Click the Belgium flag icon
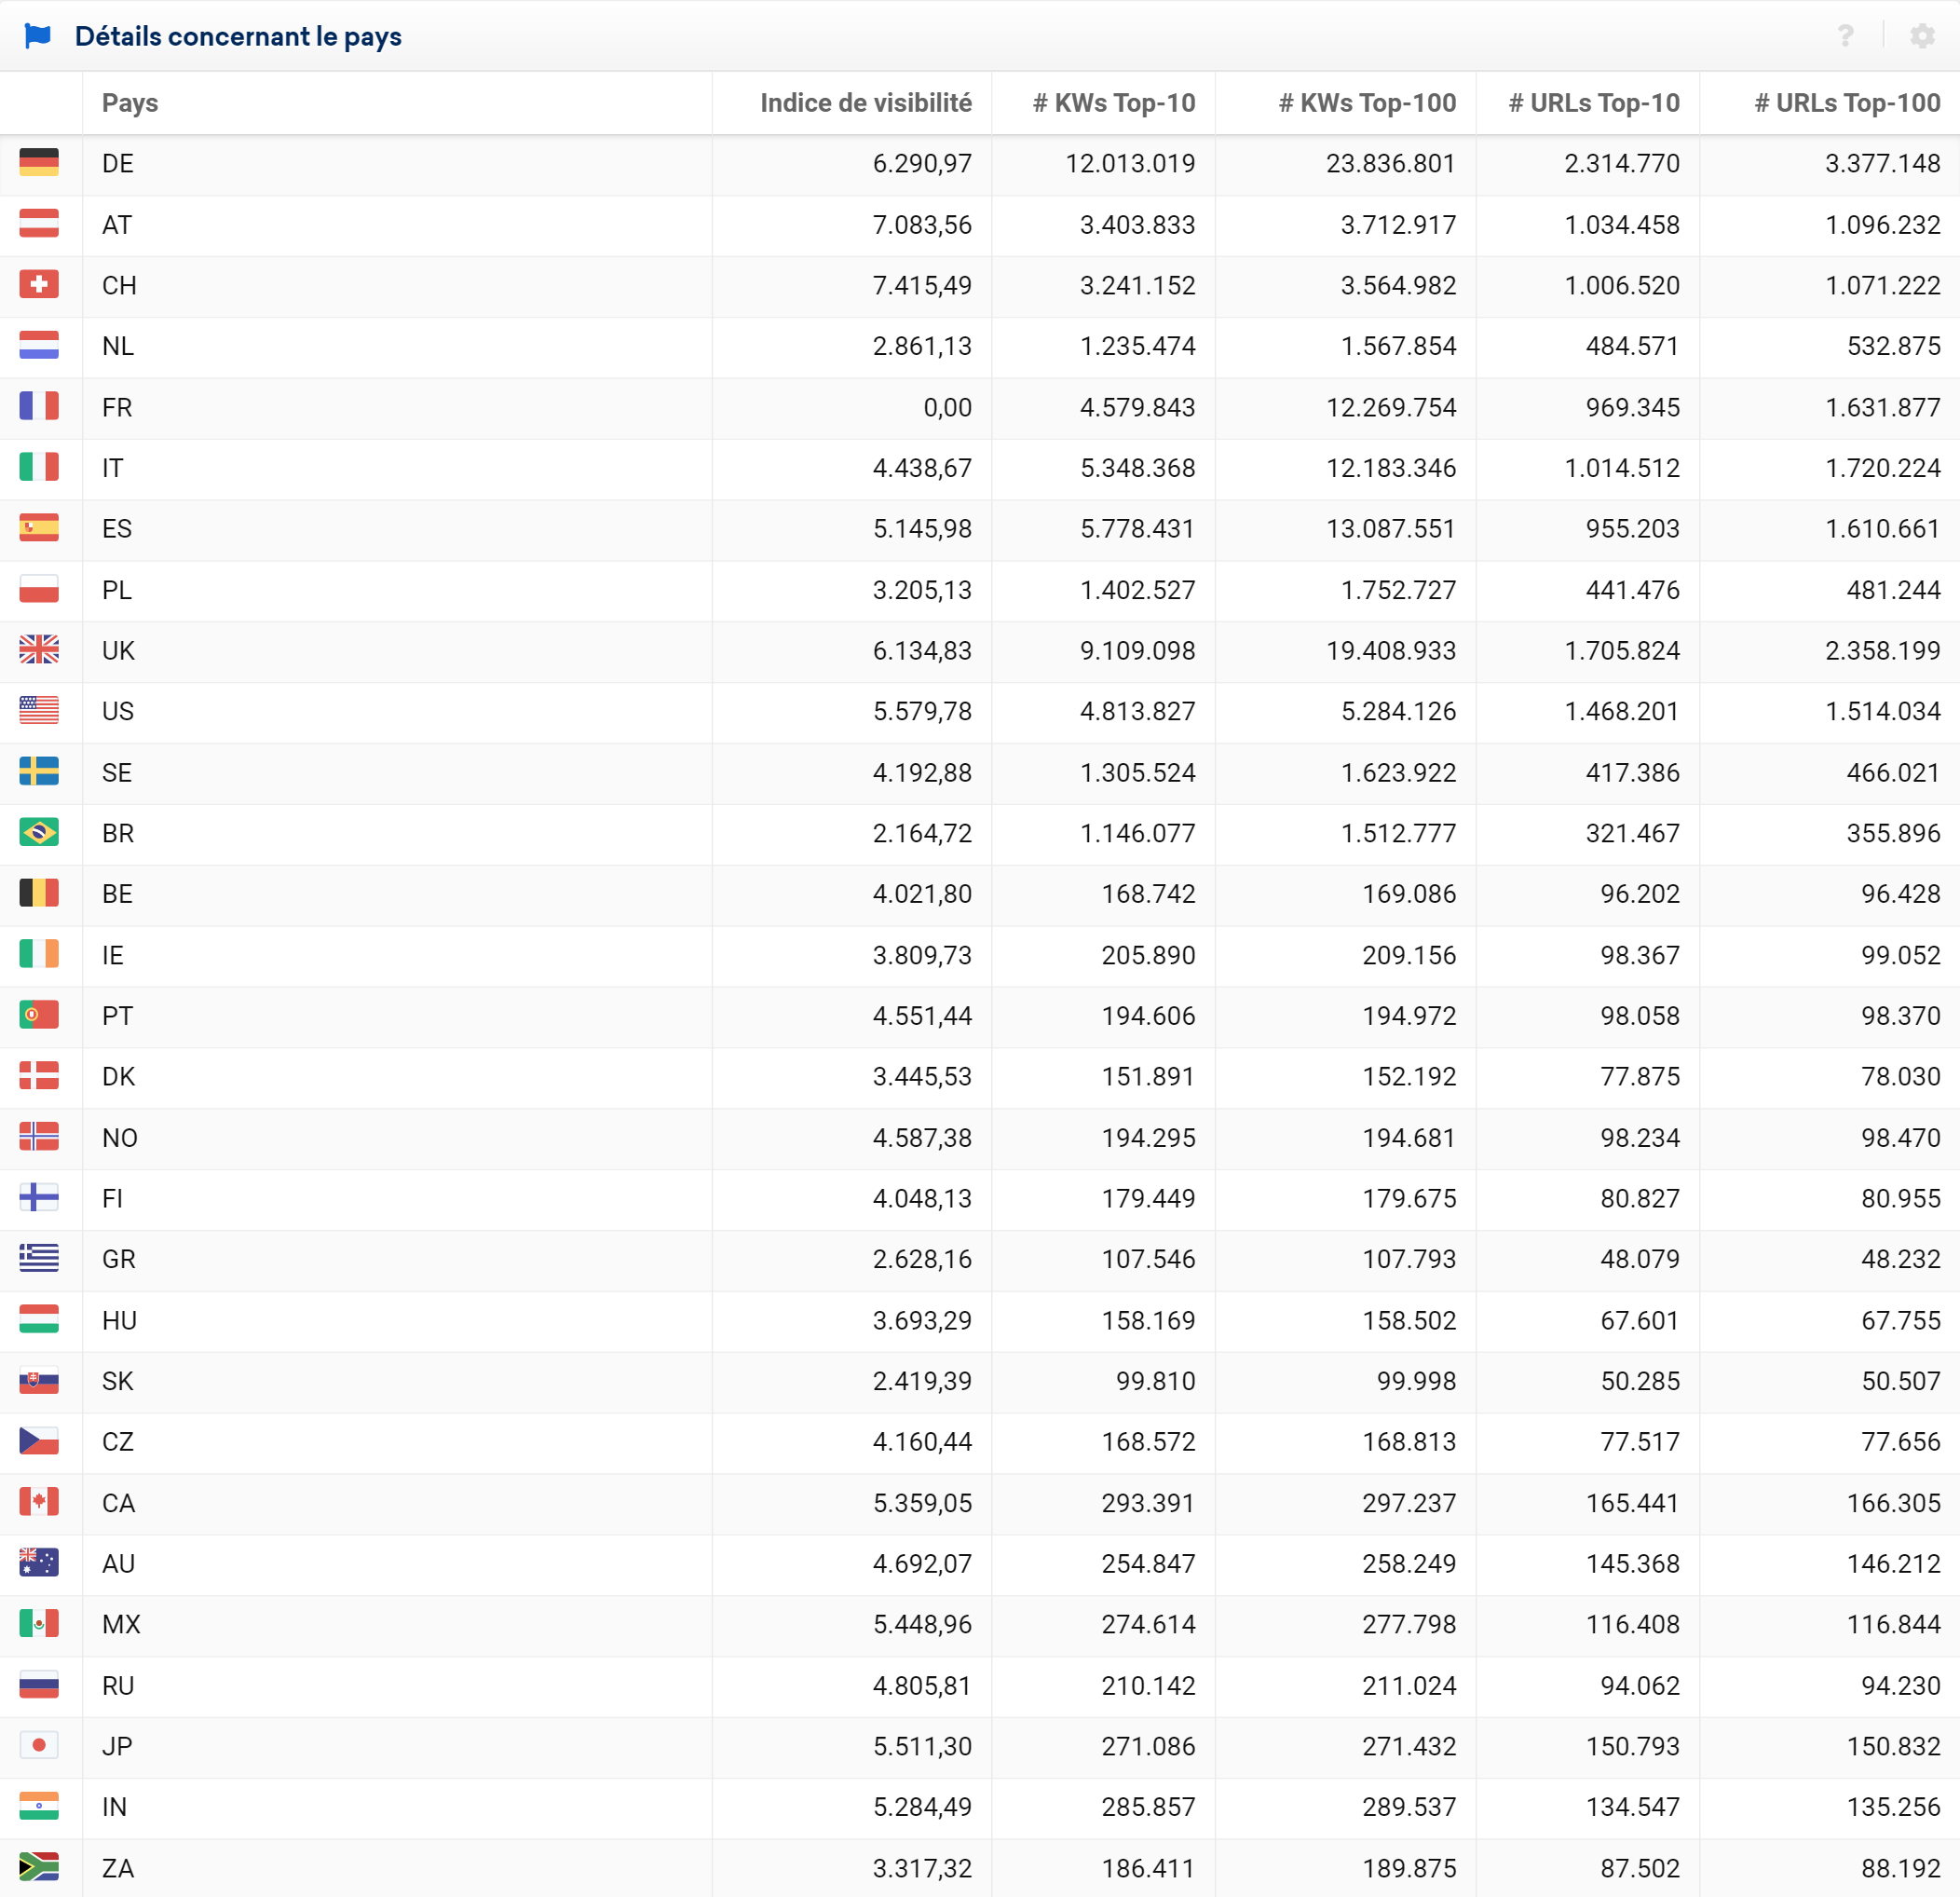Screen dimensions: 1960x1897 pos(39,893)
